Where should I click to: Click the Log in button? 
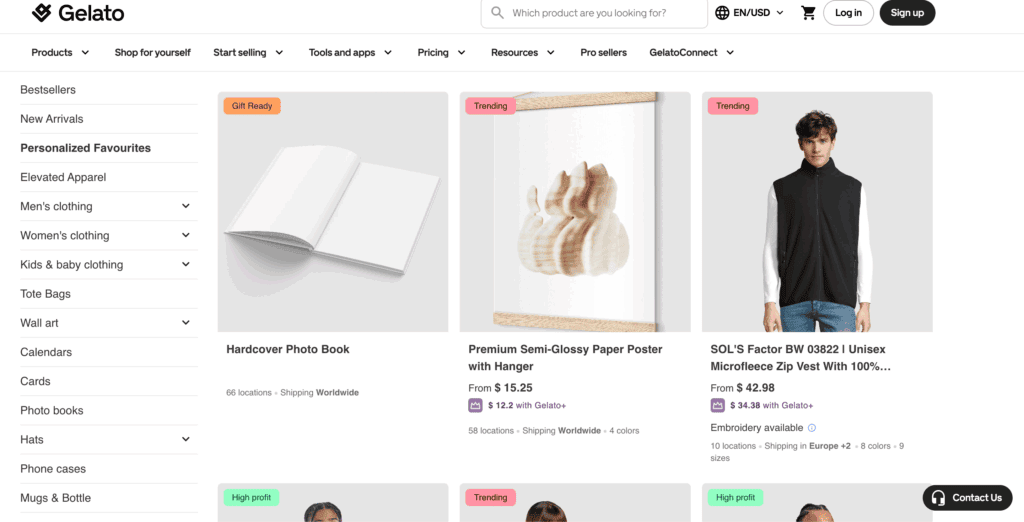848,13
